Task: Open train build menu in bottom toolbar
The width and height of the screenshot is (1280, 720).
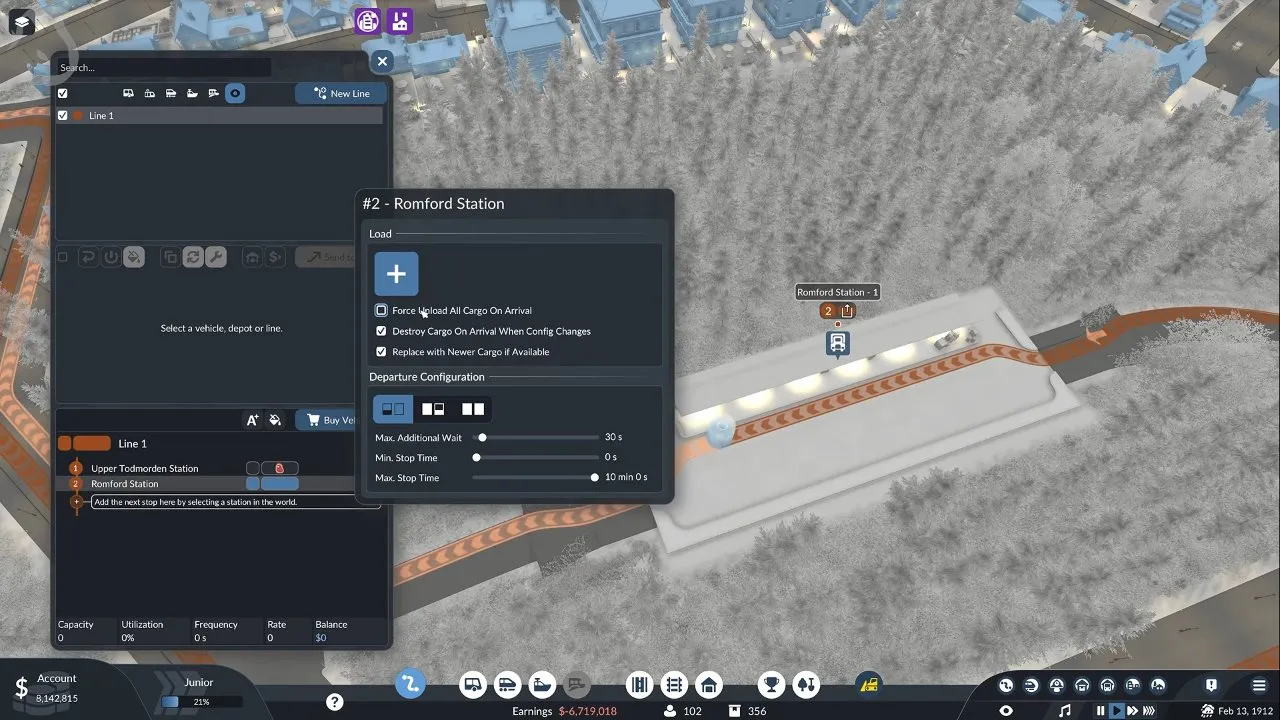Action: (507, 685)
